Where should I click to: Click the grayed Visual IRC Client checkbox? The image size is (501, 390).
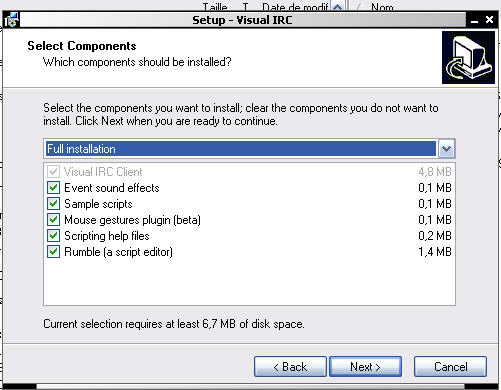[x=53, y=172]
